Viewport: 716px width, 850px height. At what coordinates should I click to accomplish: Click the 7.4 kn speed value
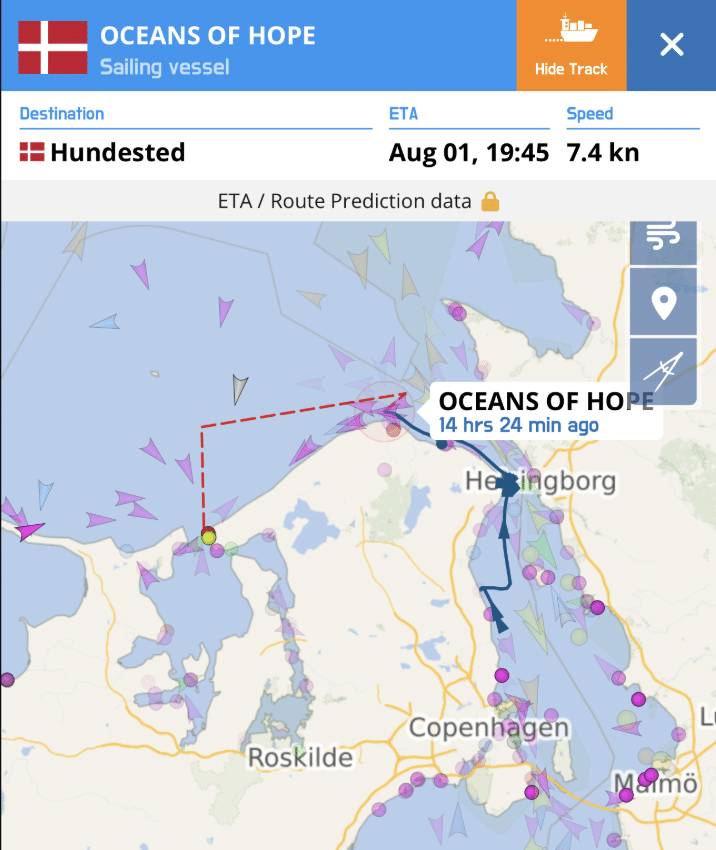pos(602,153)
